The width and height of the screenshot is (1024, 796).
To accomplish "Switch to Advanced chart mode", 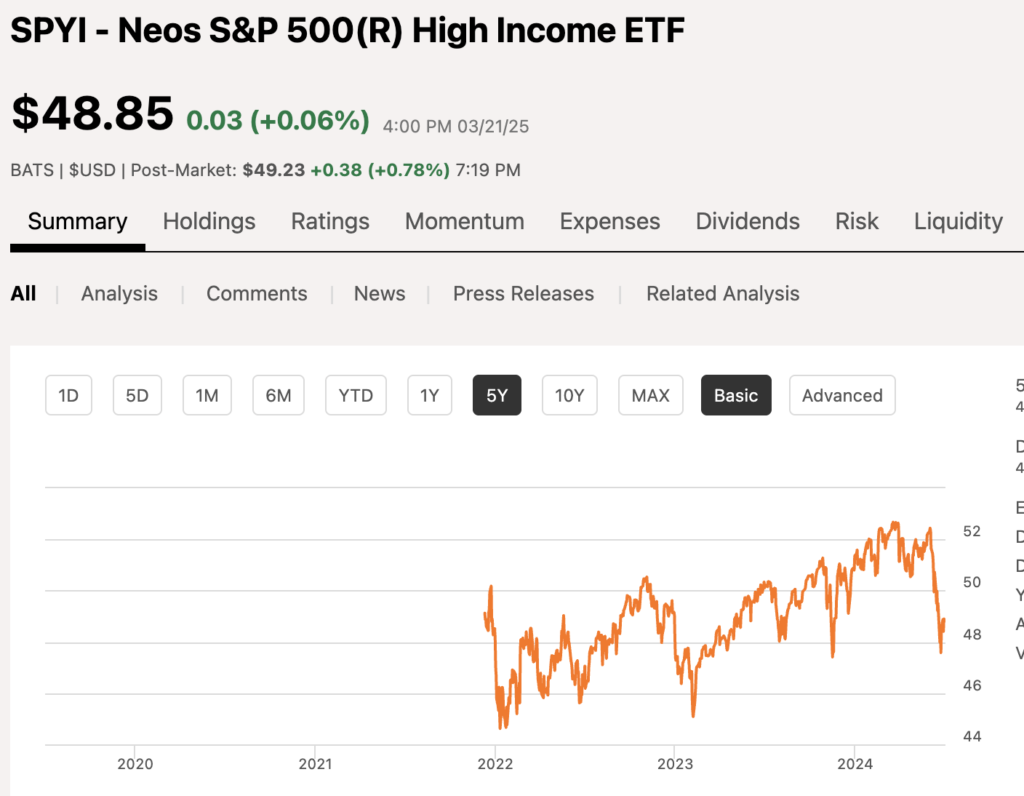I will (842, 395).
